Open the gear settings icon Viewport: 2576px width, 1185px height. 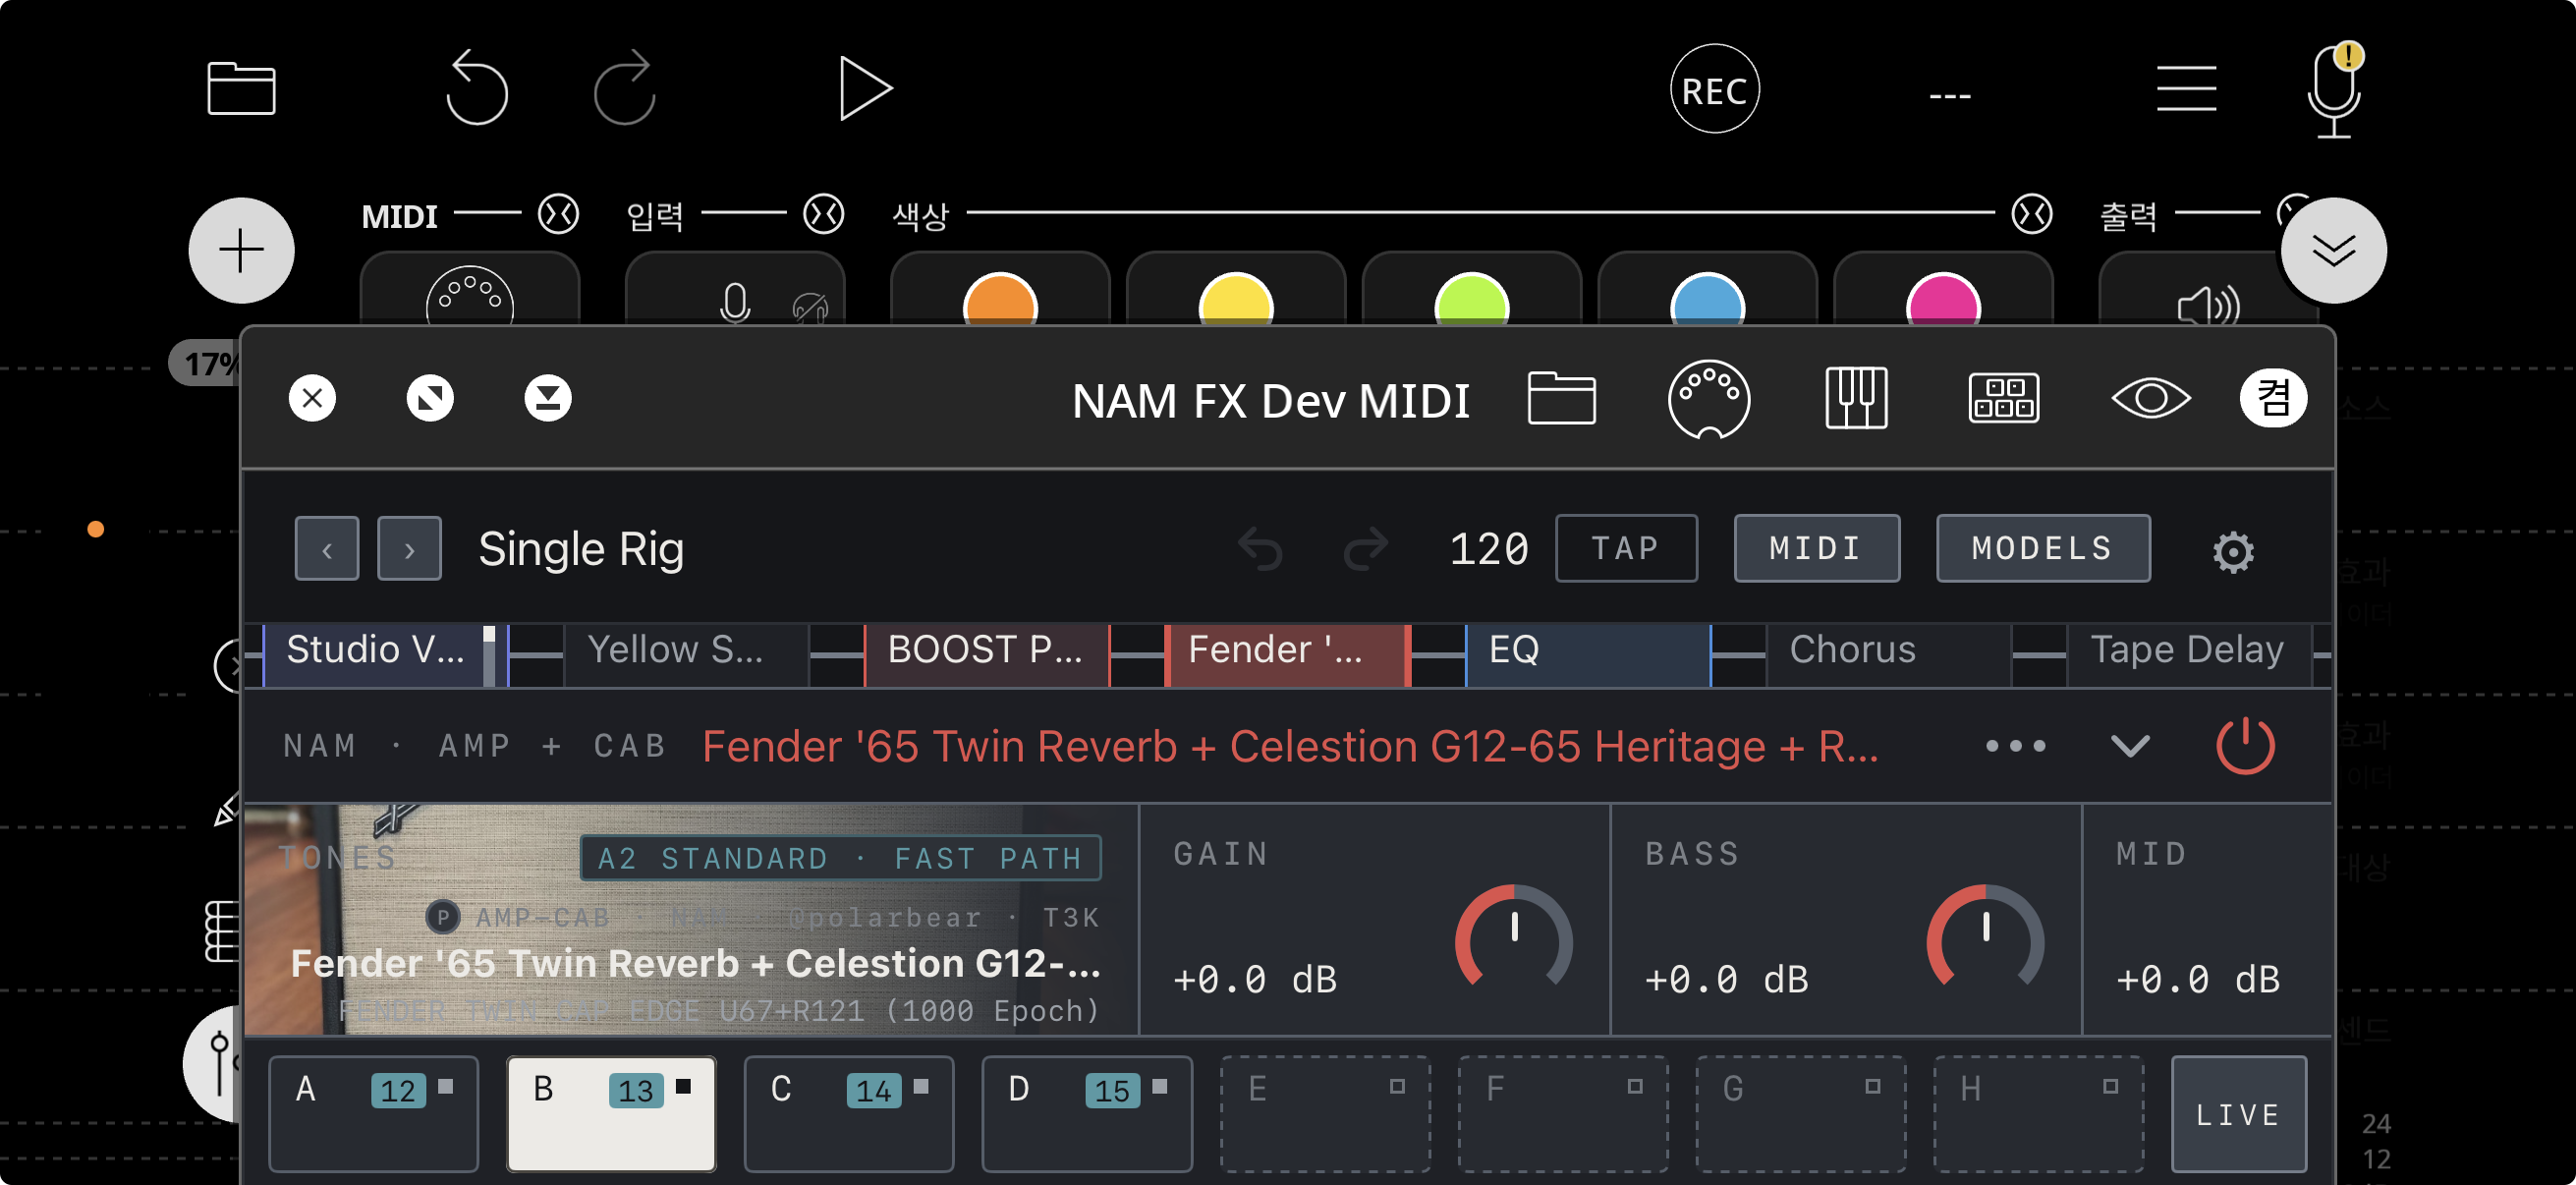(x=2232, y=551)
